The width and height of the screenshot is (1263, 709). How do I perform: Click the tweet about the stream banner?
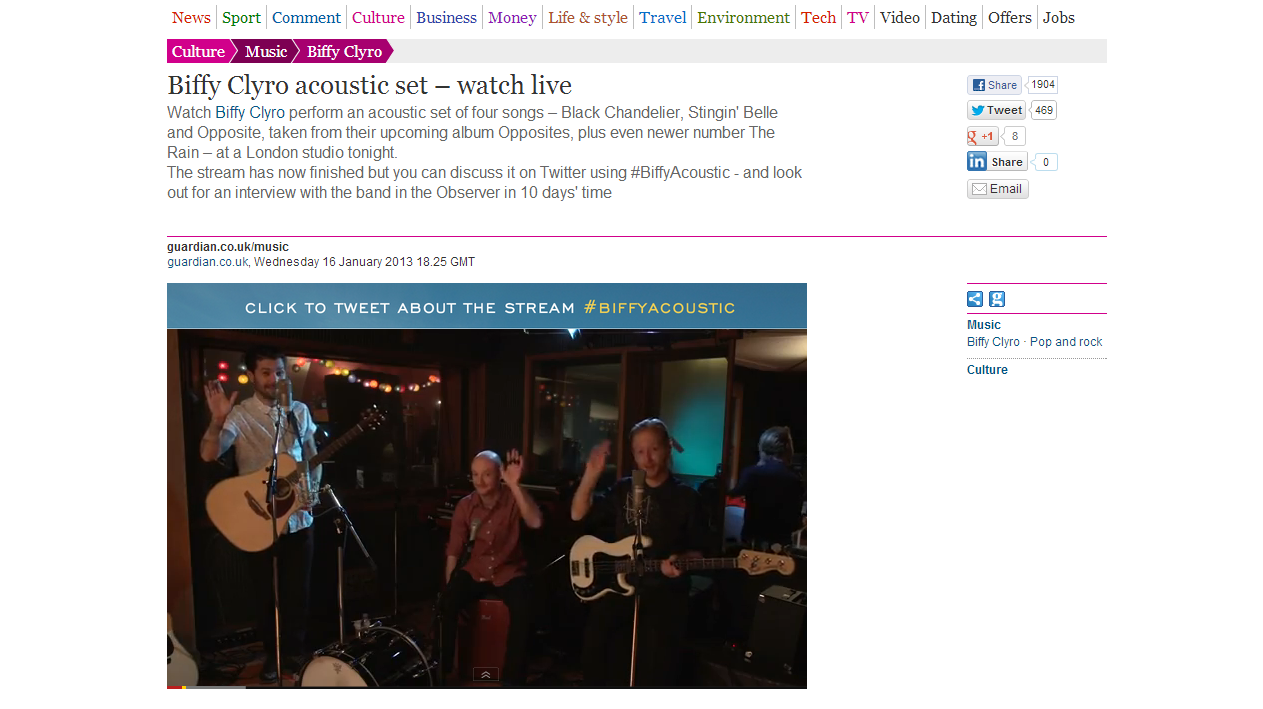pos(487,306)
